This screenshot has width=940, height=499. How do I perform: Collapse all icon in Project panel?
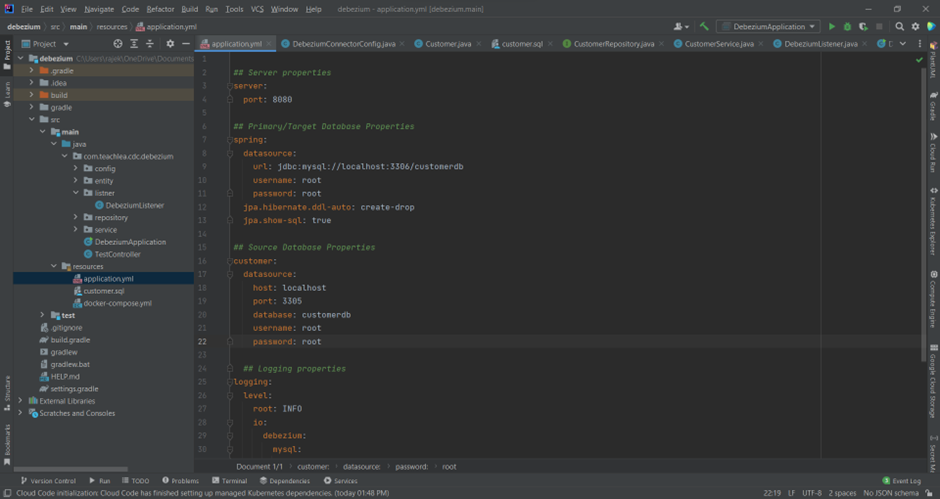(150, 44)
